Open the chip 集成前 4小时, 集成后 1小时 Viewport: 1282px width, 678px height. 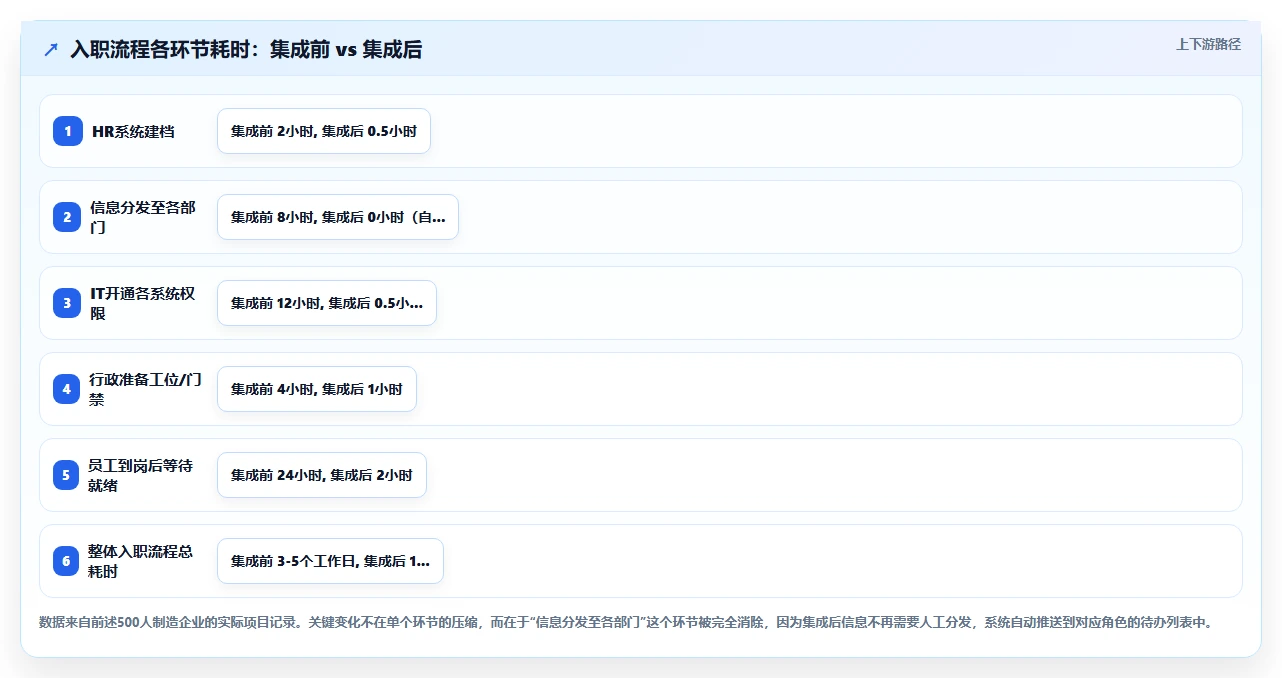[x=317, y=389]
